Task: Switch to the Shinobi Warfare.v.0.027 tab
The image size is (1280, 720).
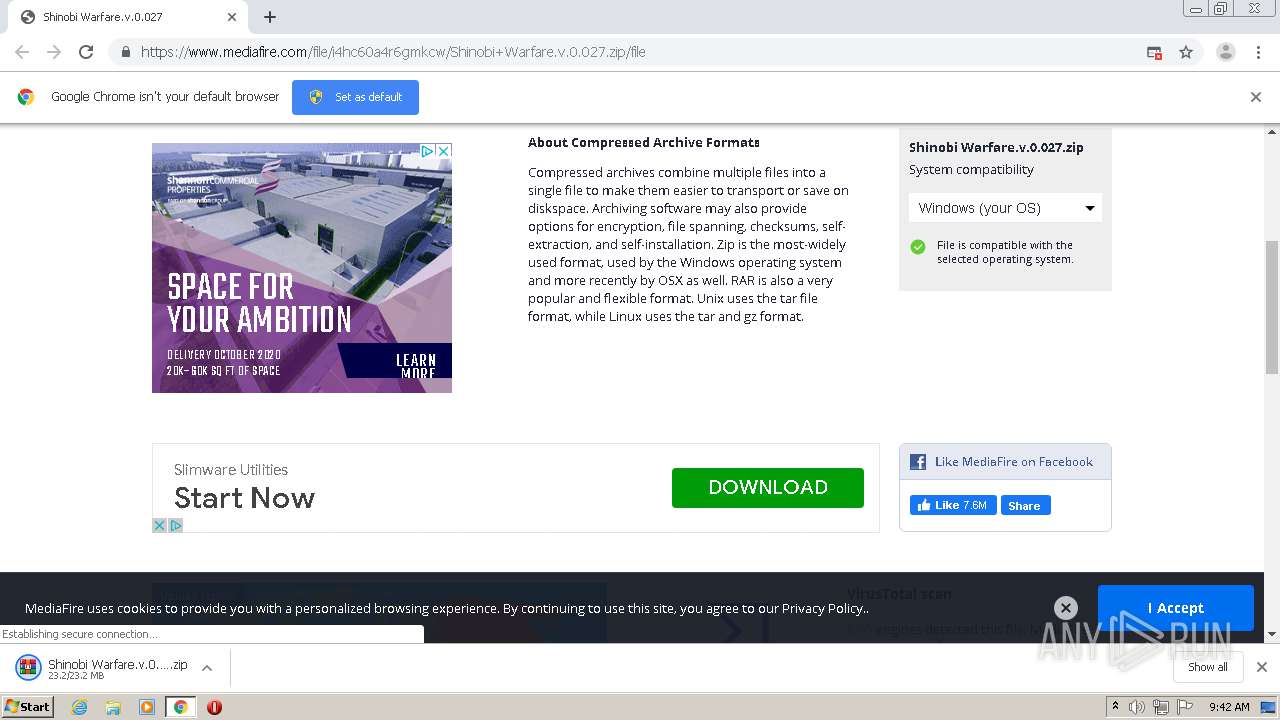Action: point(127,17)
